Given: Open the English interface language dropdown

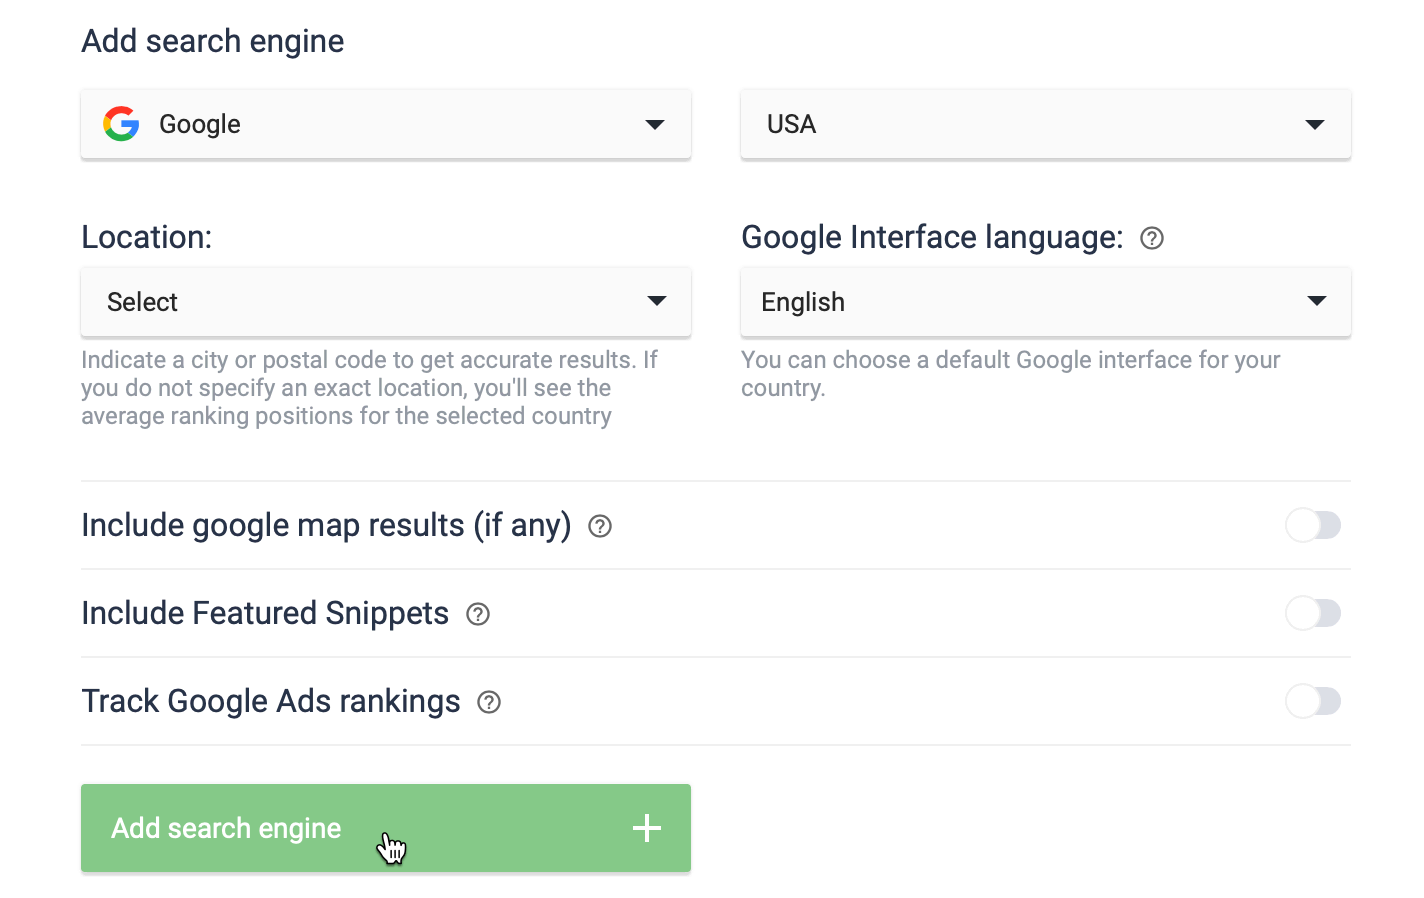Looking at the screenshot, I should point(1046,301).
